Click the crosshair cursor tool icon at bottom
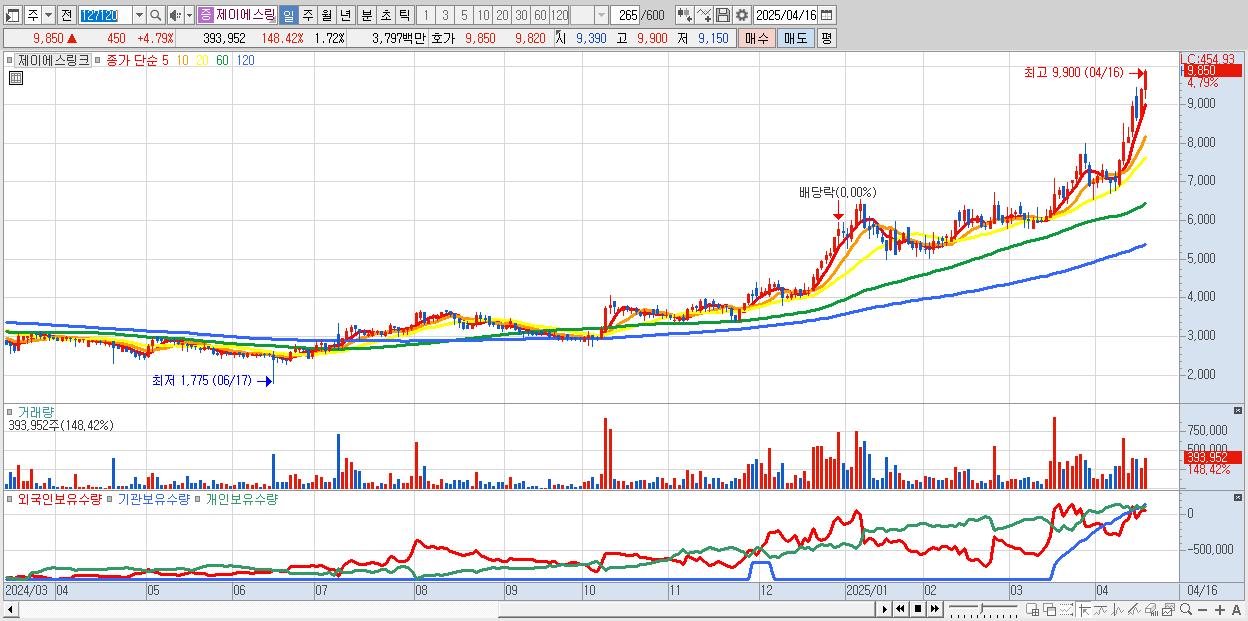Image resolution: width=1248 pixels, height=621 pixels. tap(1084, 610)
